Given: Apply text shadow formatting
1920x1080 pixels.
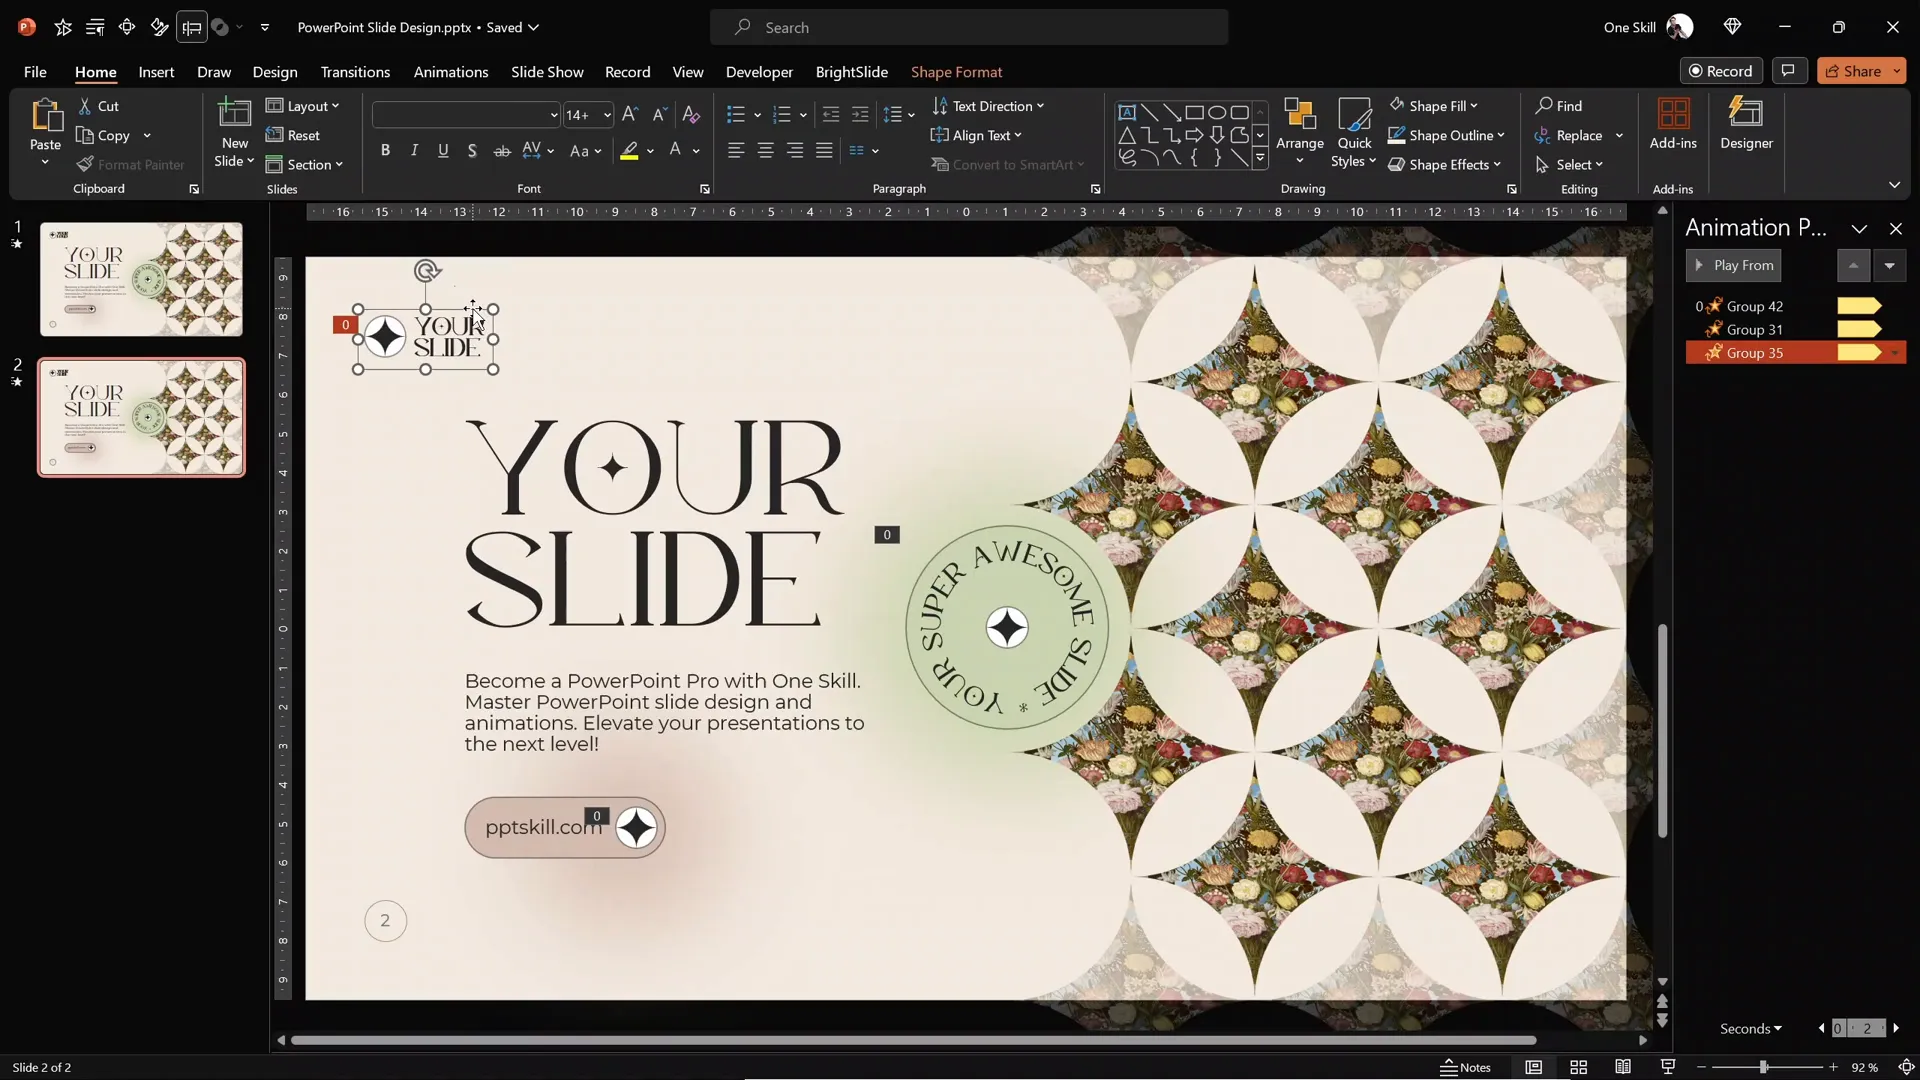Looking at the screenshot, I should pyautogui.click(x=472, y=151).
